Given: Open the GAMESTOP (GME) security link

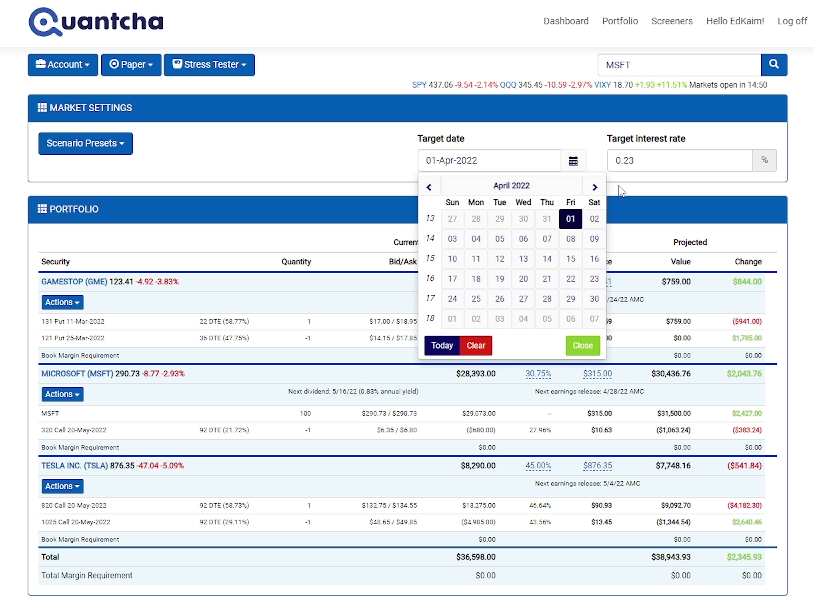Looking at the screenshot, I should (x=74, y=281).
